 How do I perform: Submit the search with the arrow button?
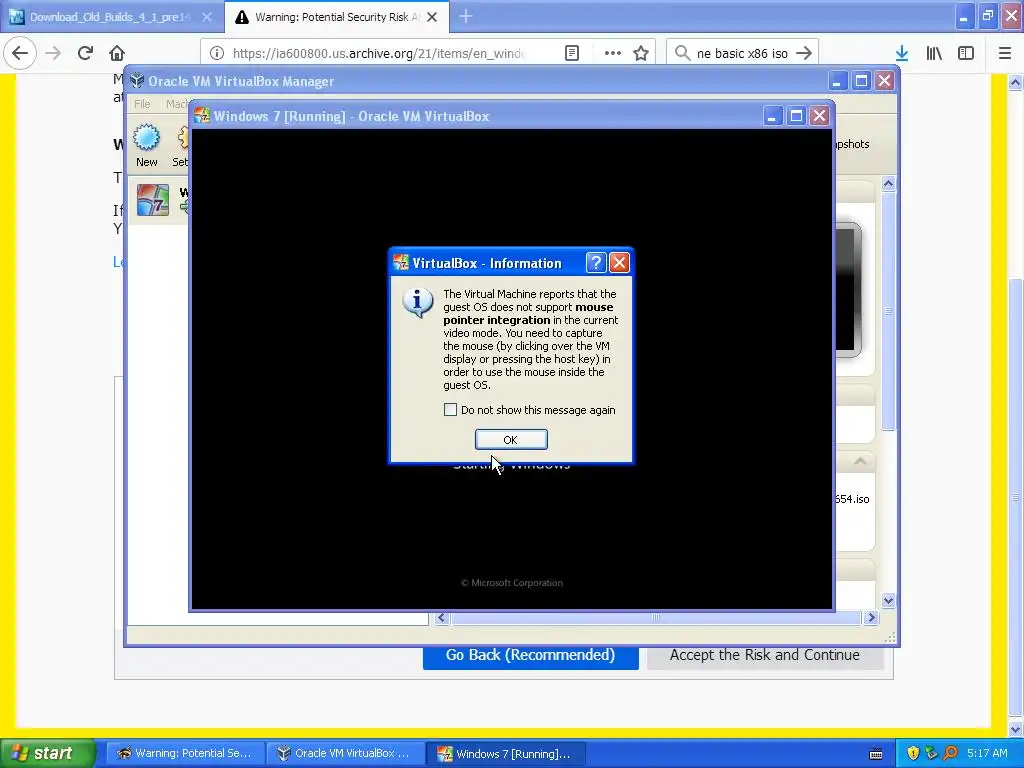(x=805, y=53)
